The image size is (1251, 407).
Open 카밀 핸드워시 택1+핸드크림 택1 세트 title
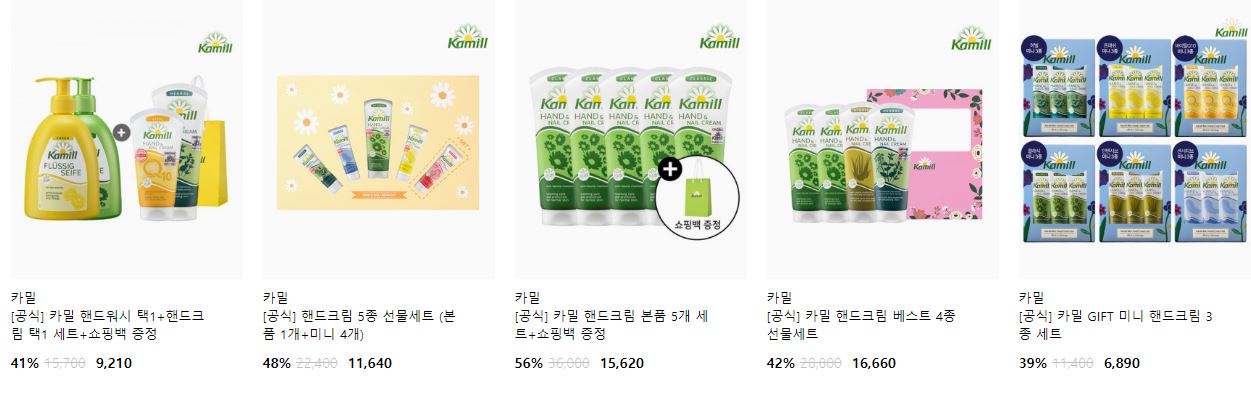pyautogui.click(x=107, y=325)
